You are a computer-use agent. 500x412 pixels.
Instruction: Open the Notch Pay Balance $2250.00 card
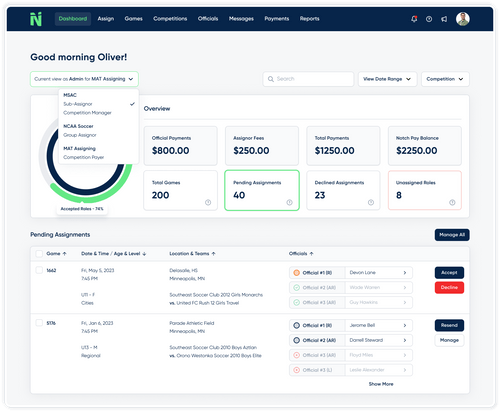[425, 146]
